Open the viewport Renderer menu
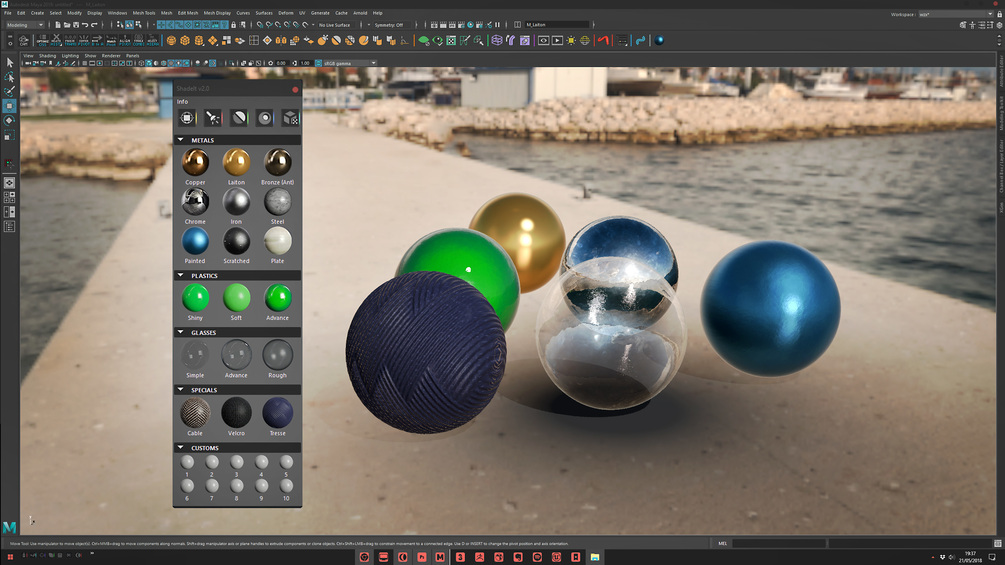The image size is (1005, 565). [x=111, y=56]
